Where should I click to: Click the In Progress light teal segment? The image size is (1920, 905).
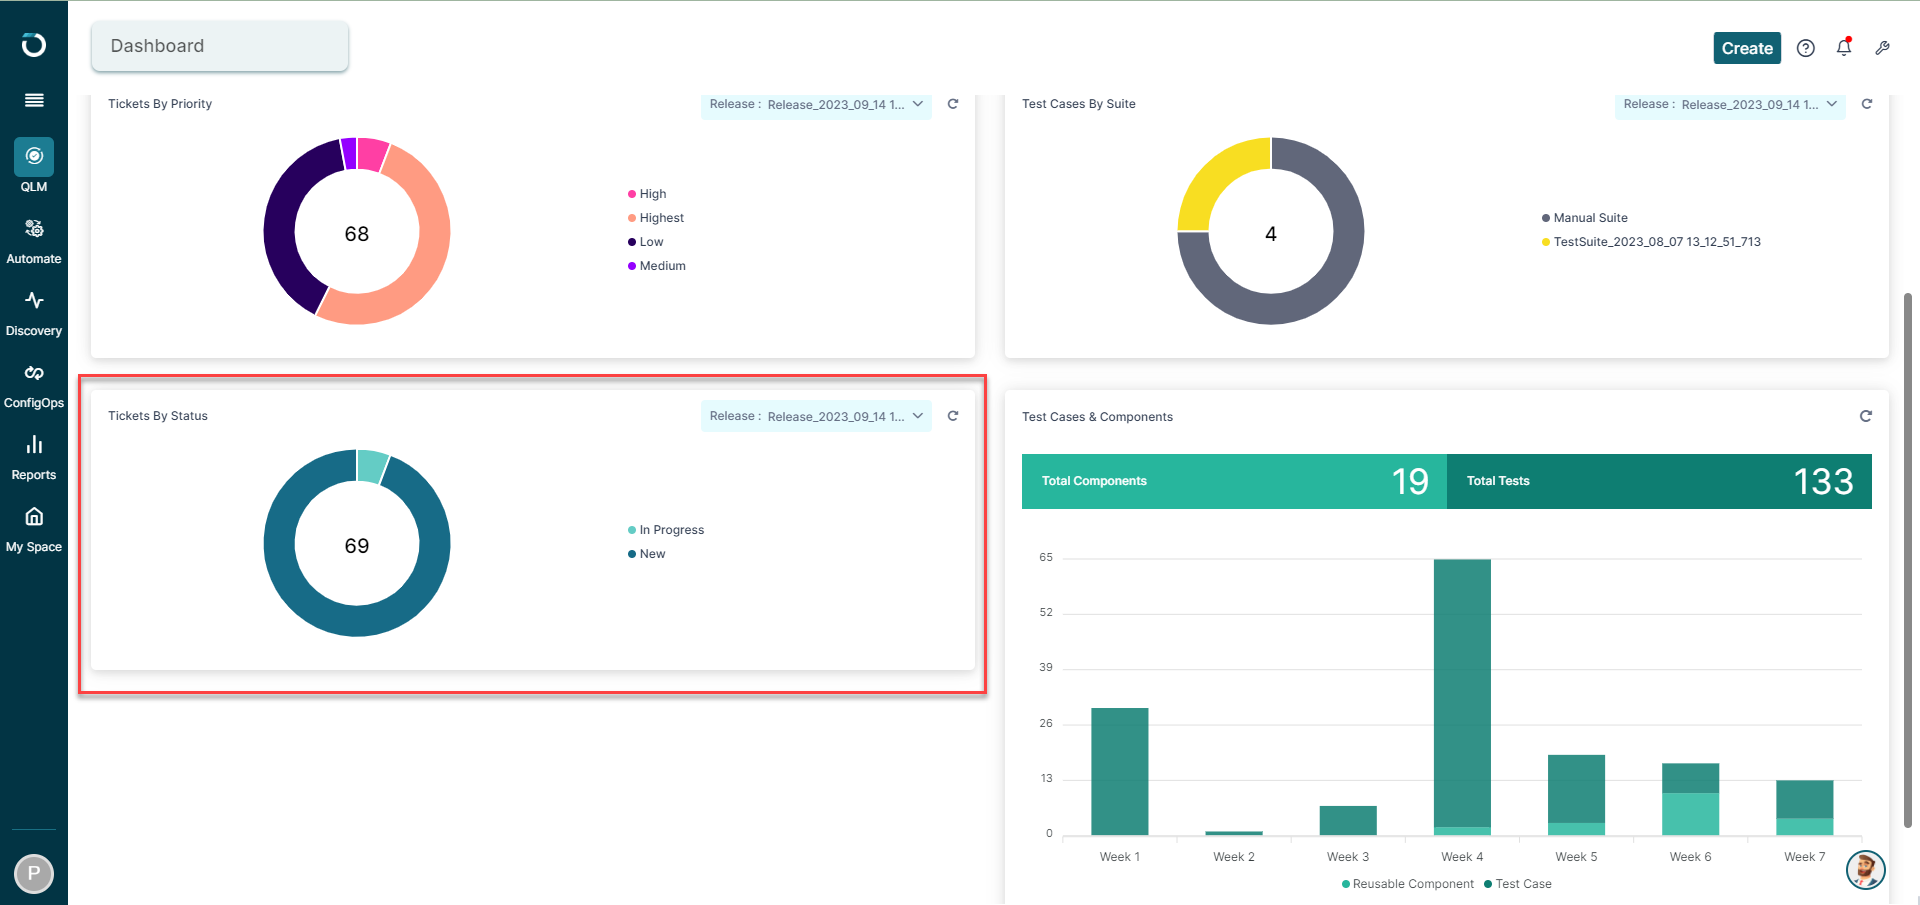pos(371,466)
